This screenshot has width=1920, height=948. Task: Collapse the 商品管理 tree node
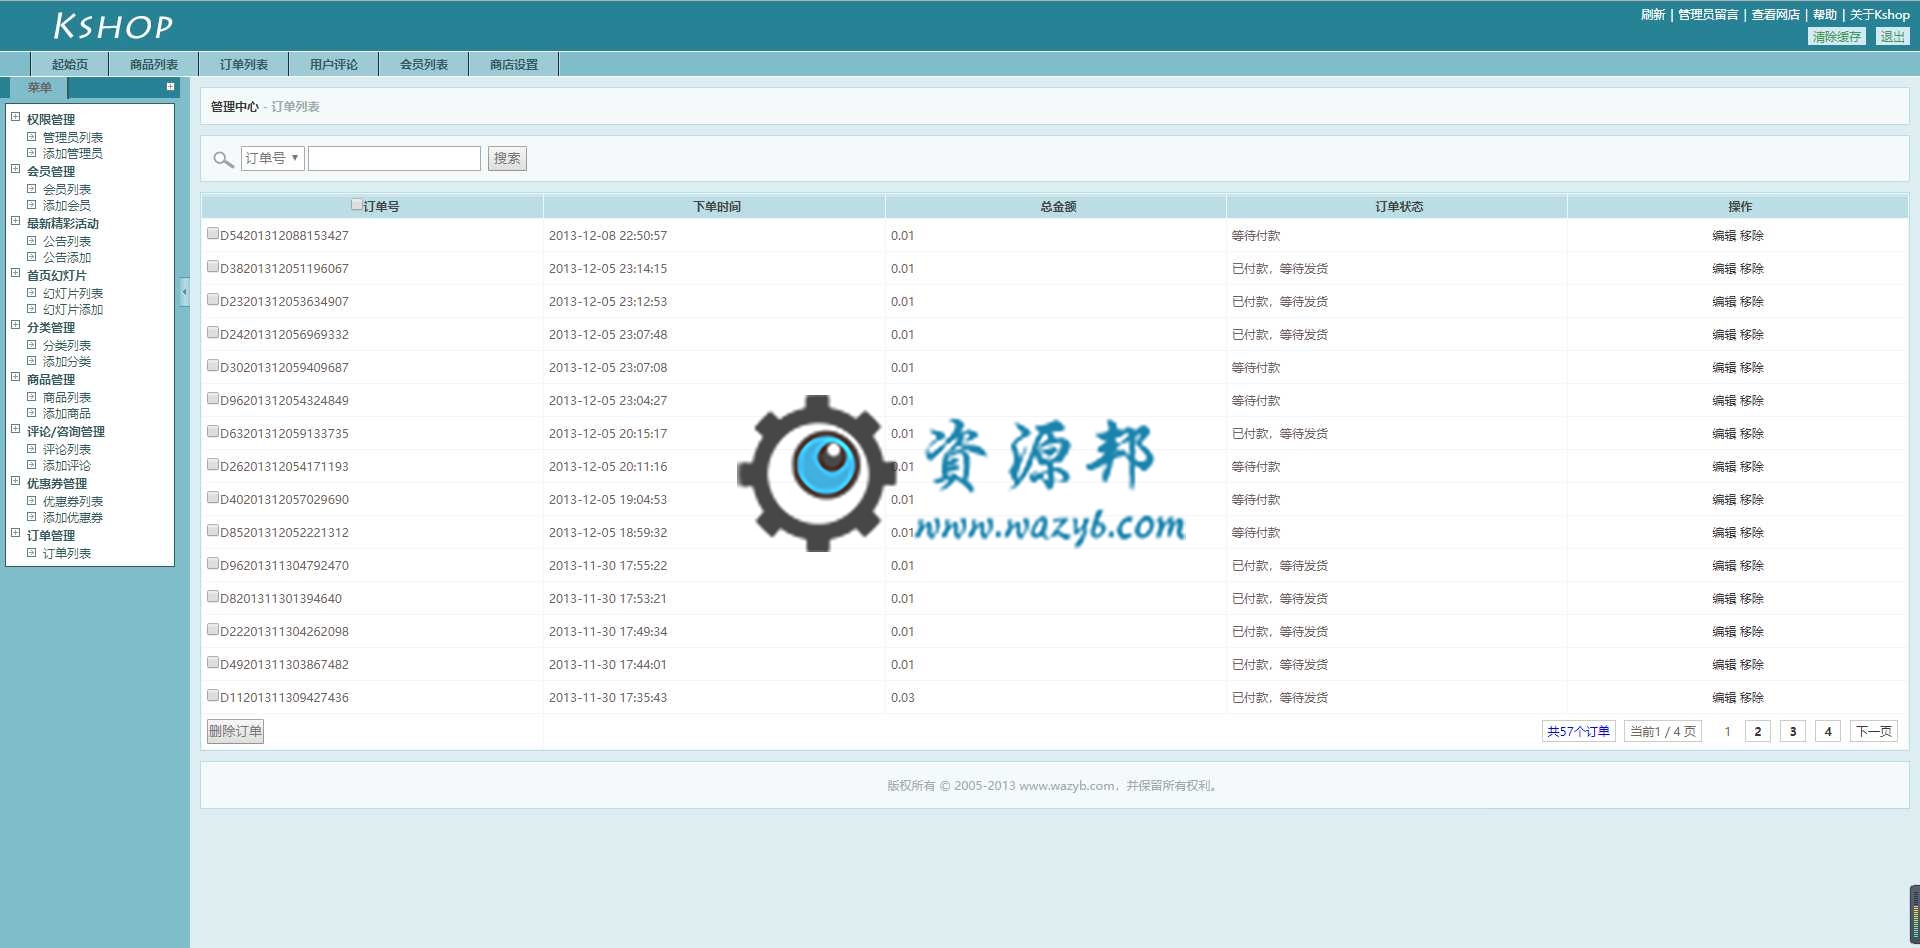pyautogui.click(x=15, y=377)
